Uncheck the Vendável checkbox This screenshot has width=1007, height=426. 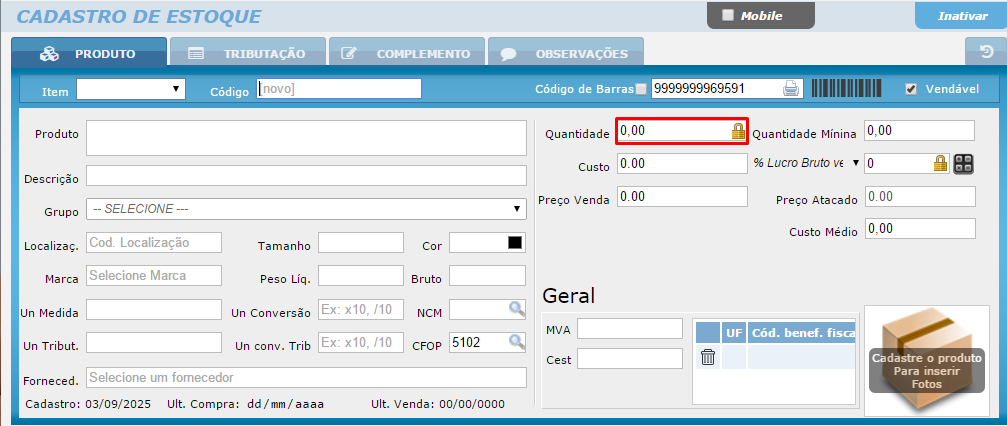click(910, 89)
